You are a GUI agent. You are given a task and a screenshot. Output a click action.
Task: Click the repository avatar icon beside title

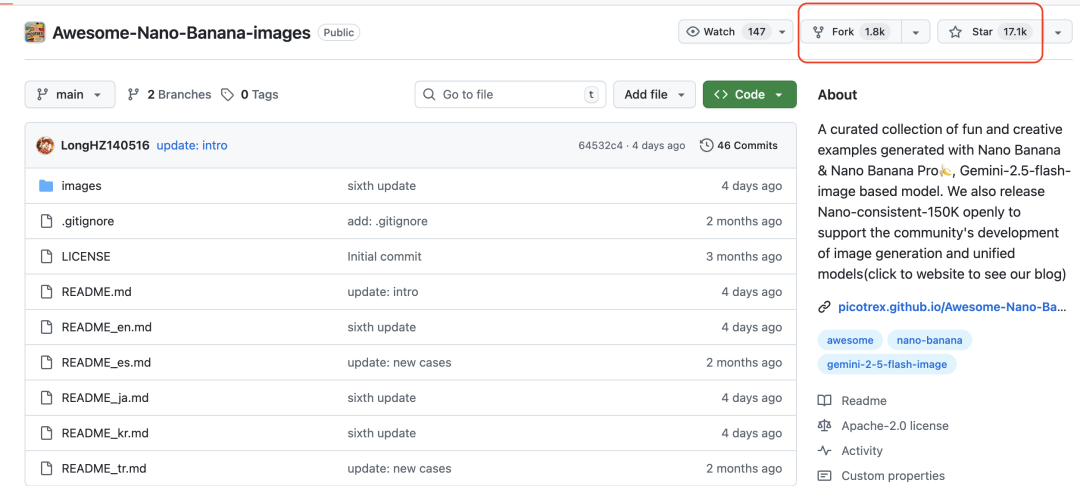pos(35,32)
